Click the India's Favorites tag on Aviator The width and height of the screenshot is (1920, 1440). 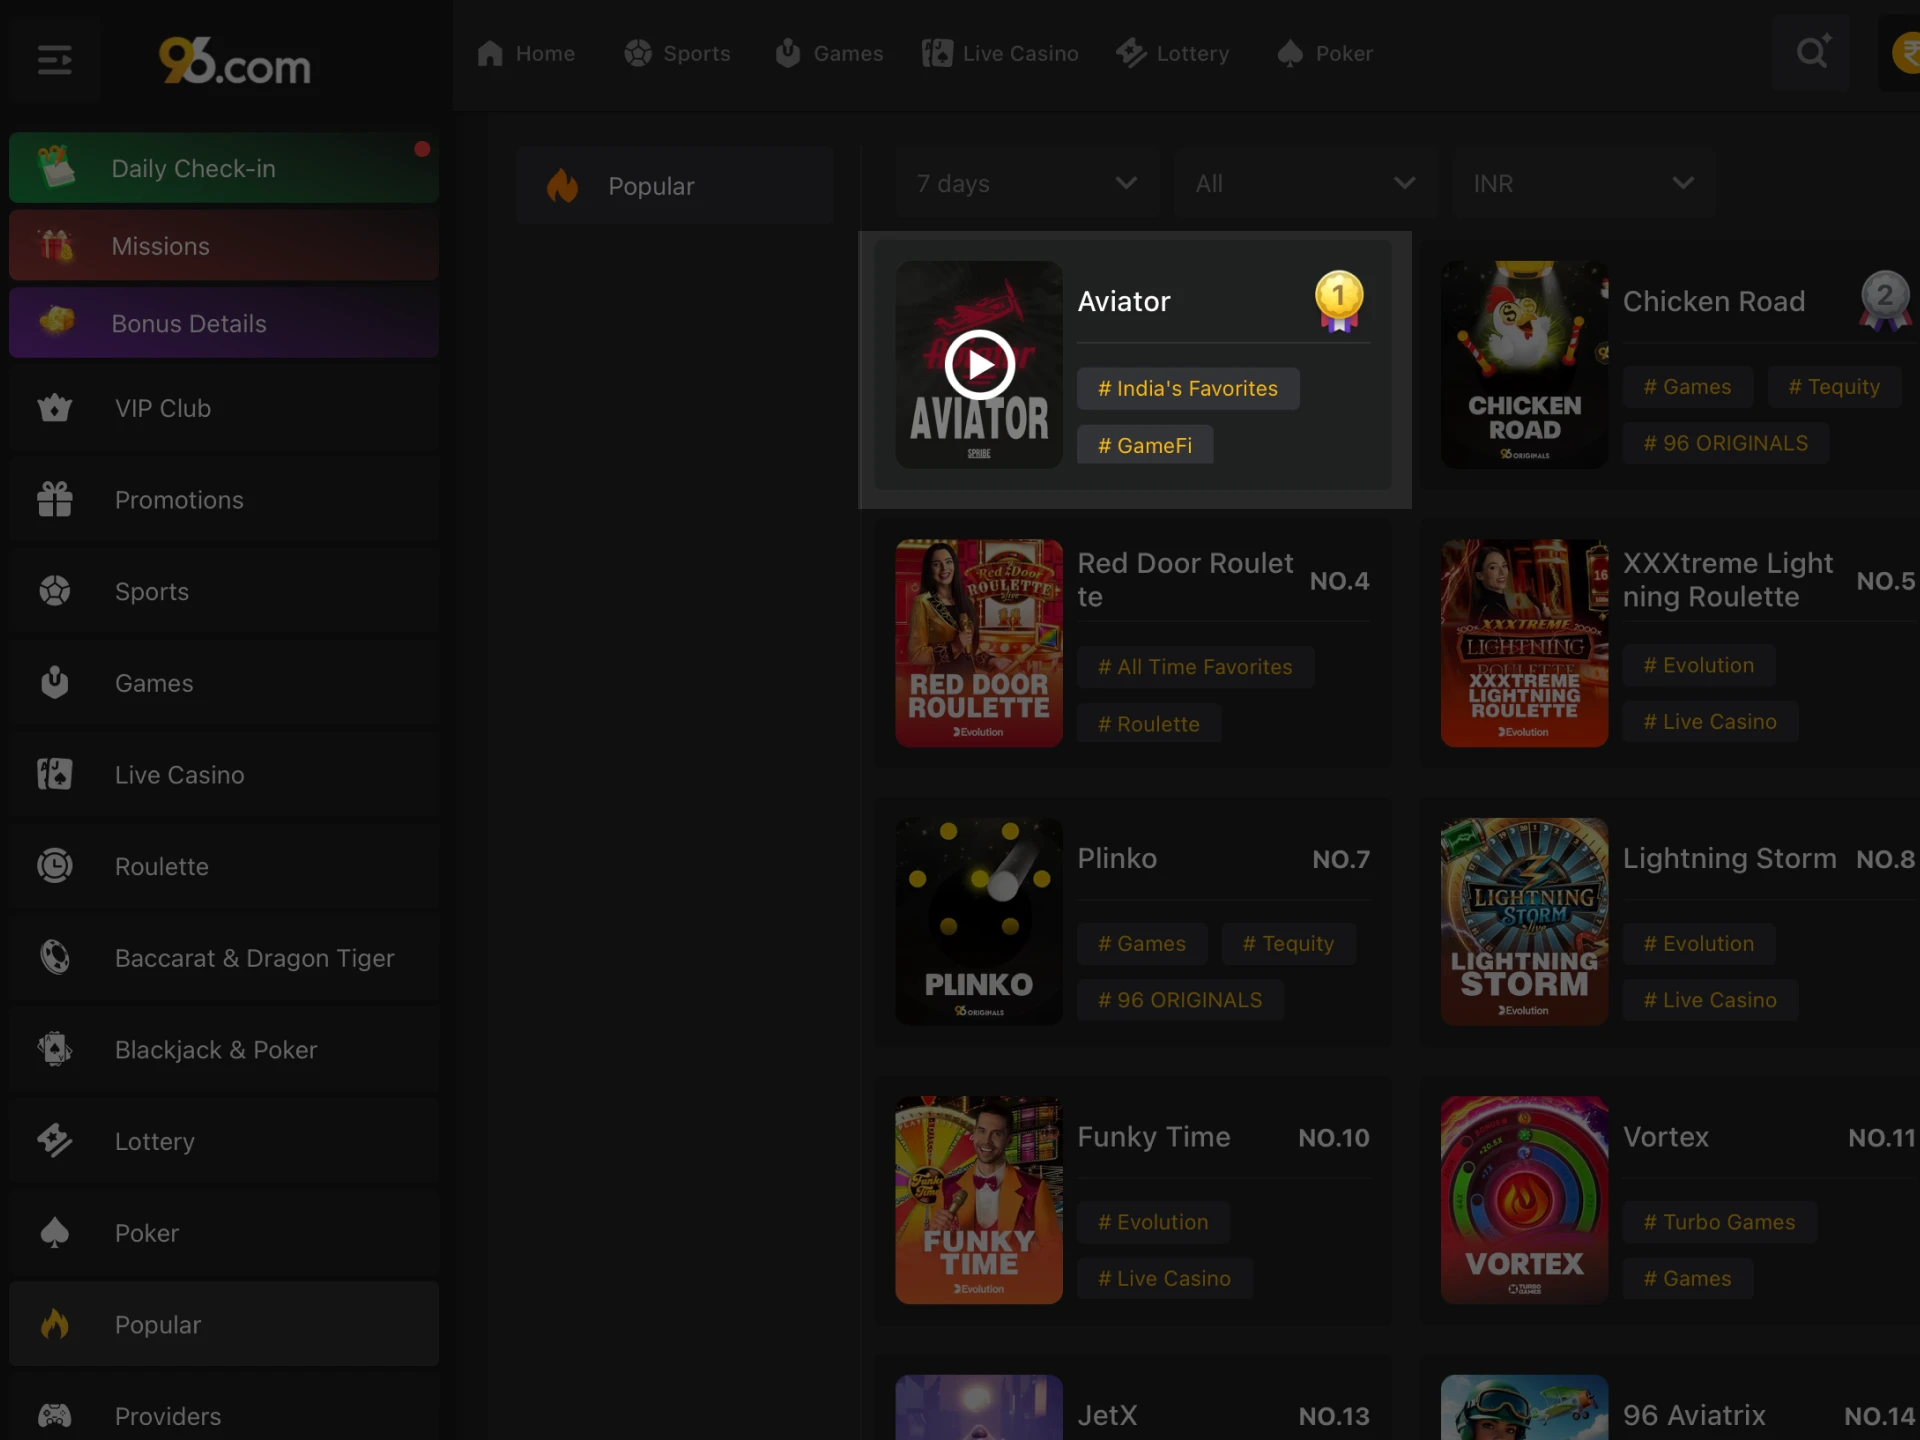[x=1187, y=388]
